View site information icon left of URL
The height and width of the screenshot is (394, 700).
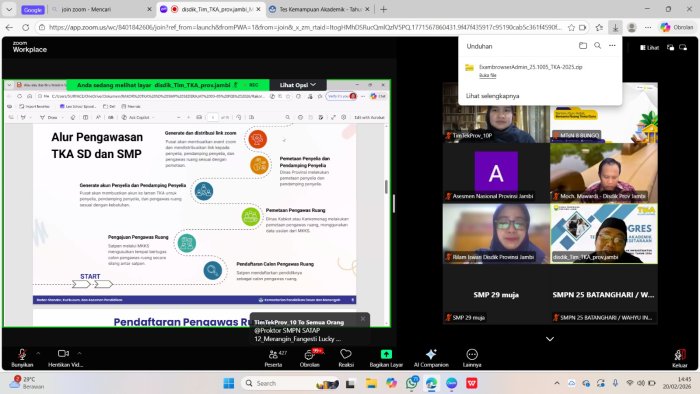coord(42,28)
